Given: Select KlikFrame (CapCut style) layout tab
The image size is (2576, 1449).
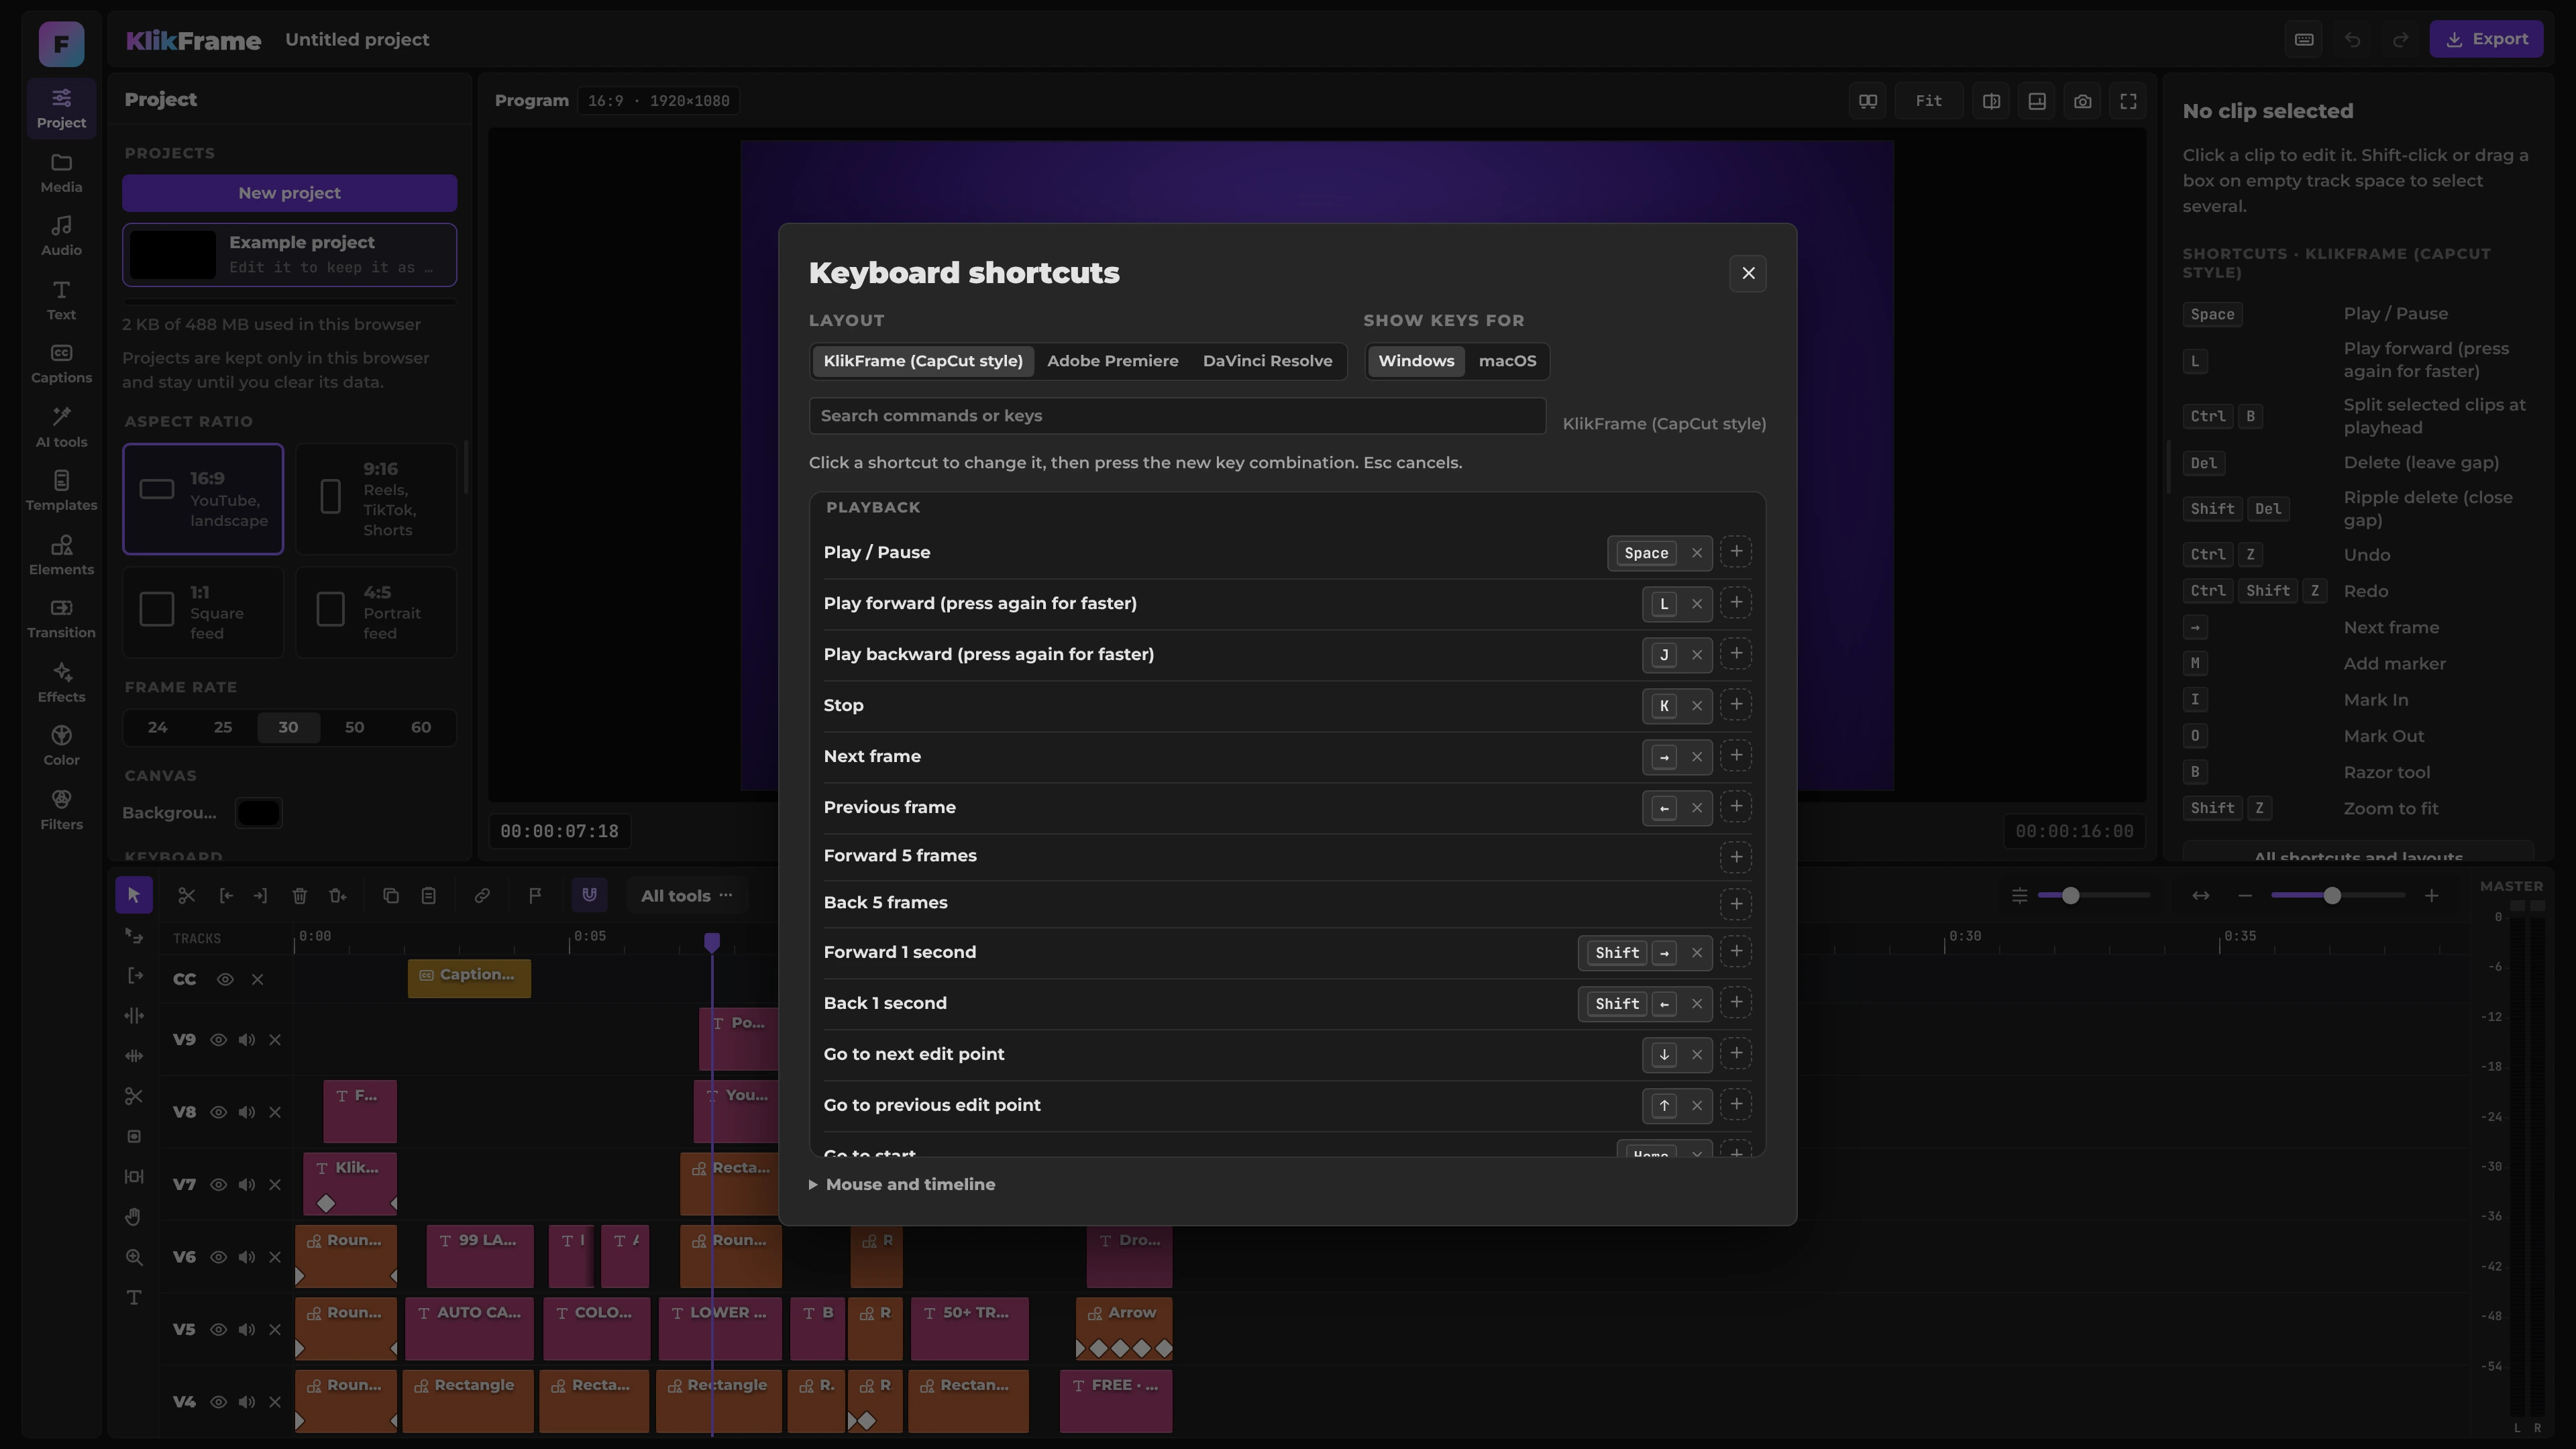Looking at the screenshot, I should (x=923, y=361).
